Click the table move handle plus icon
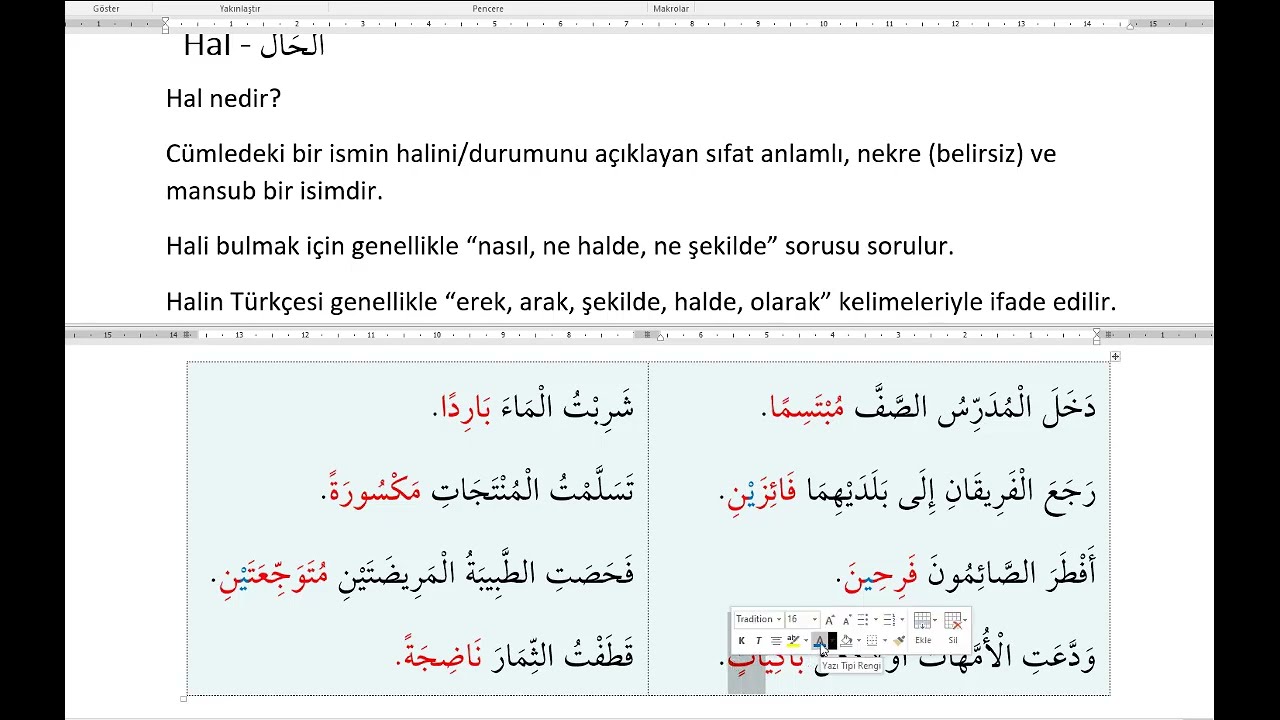The width and height of the screenshot is (1280, 720). pyautogui.click(x=1115, y=357)
